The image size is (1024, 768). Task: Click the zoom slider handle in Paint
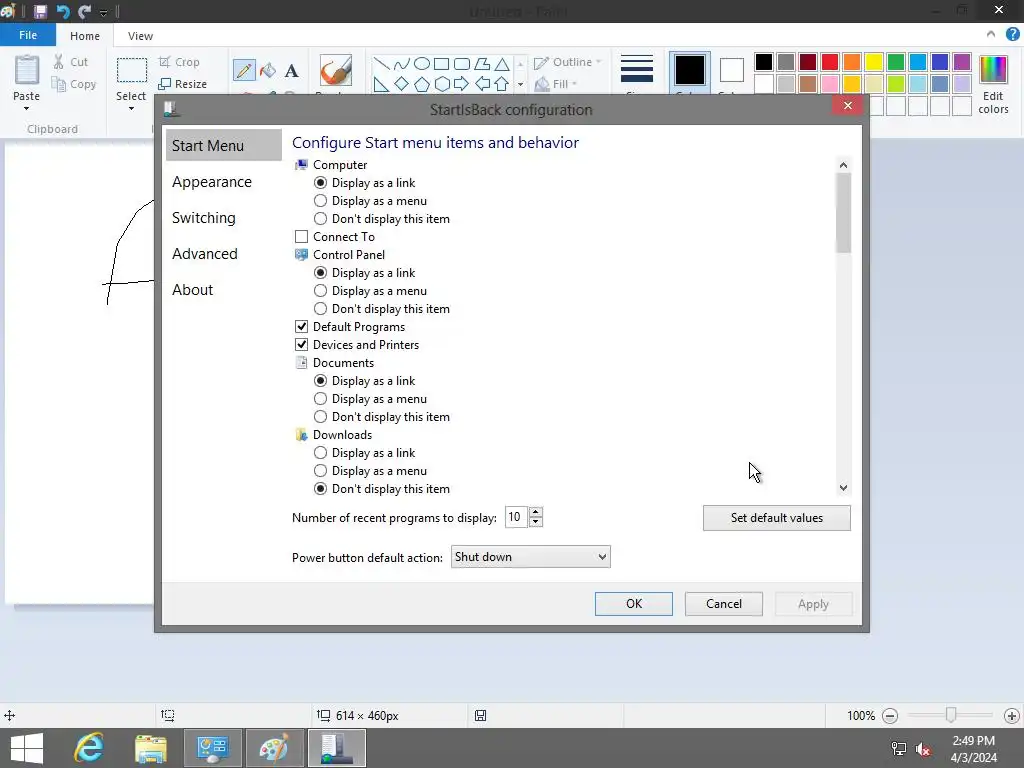pyautogui.click(x=951, y=715)
